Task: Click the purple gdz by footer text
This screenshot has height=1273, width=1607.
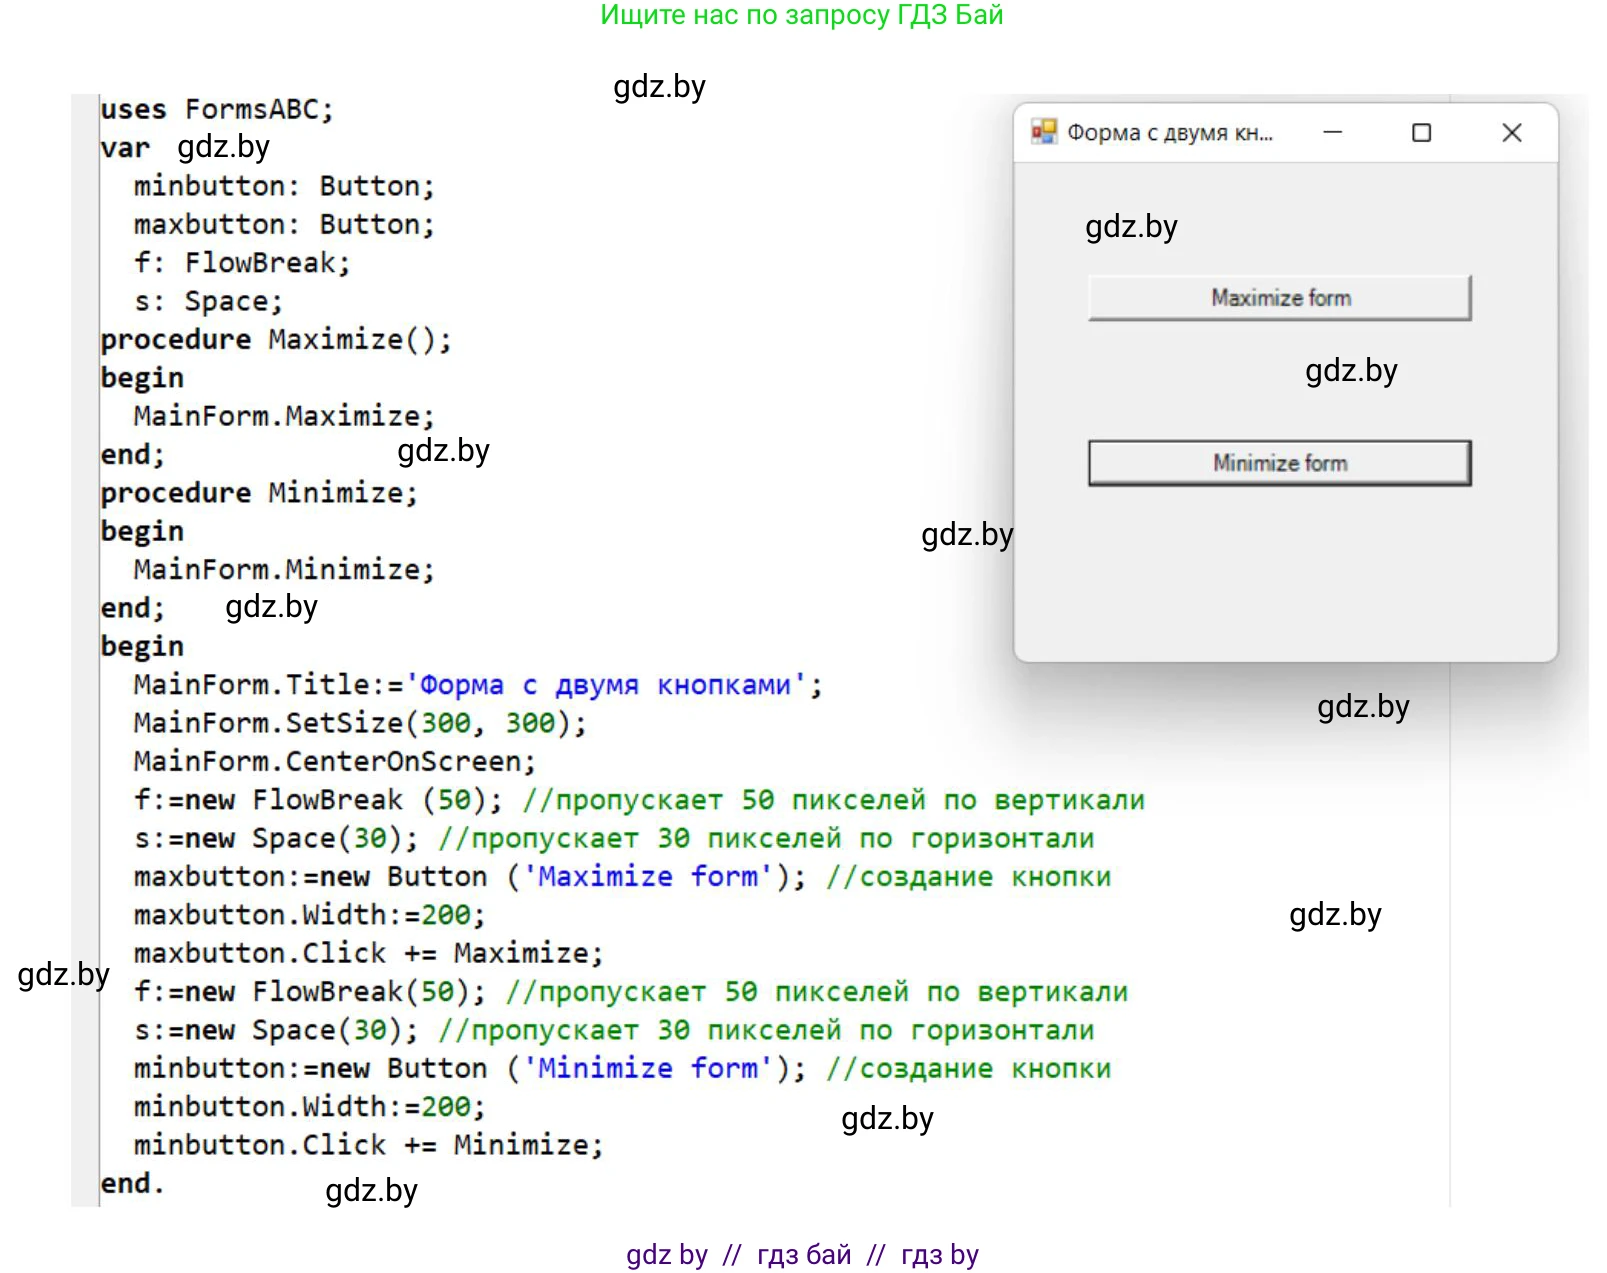Action: coord(666,1254)
